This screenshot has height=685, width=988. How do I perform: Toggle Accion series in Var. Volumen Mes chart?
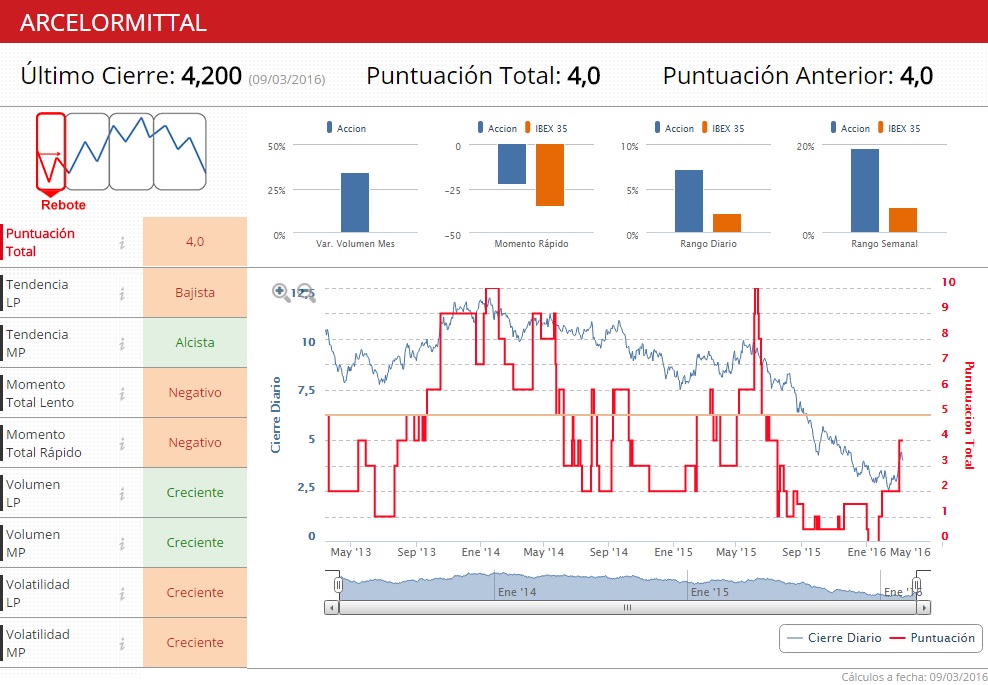[x=346, y=128]
